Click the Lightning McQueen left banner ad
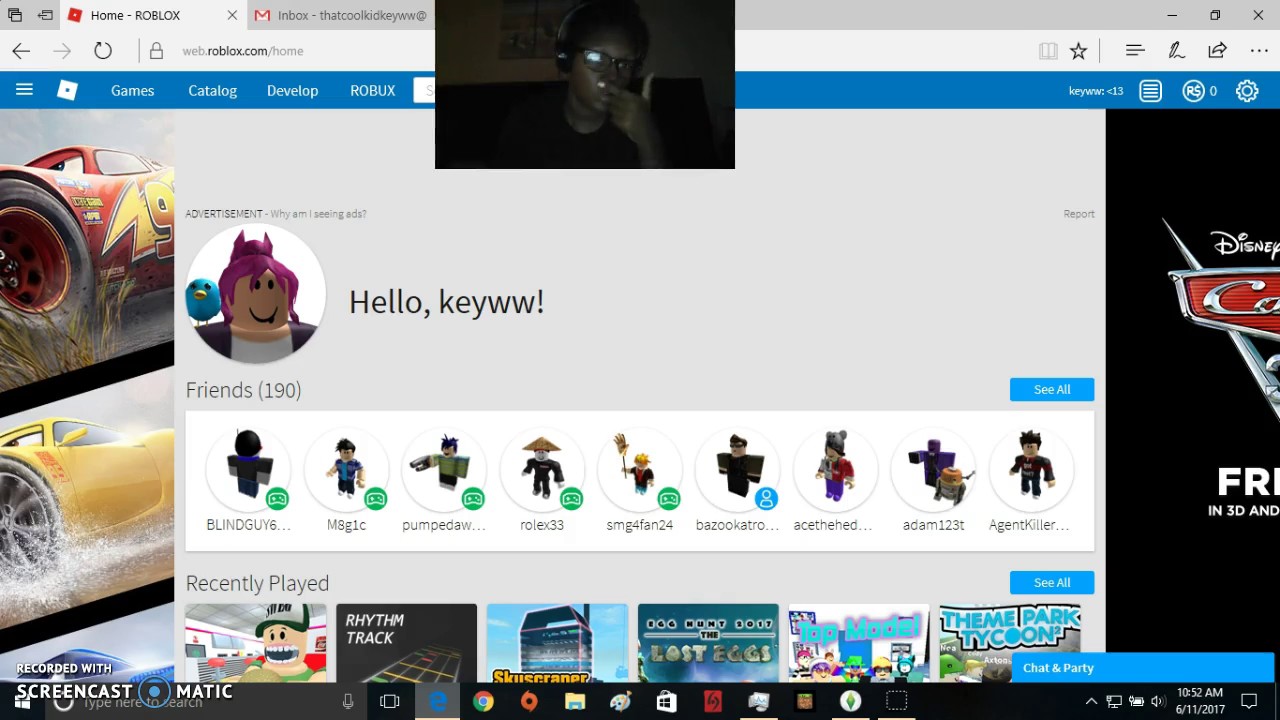Image resolution: width=1280 pixels, height=720 pixels. tap(87, 395)
